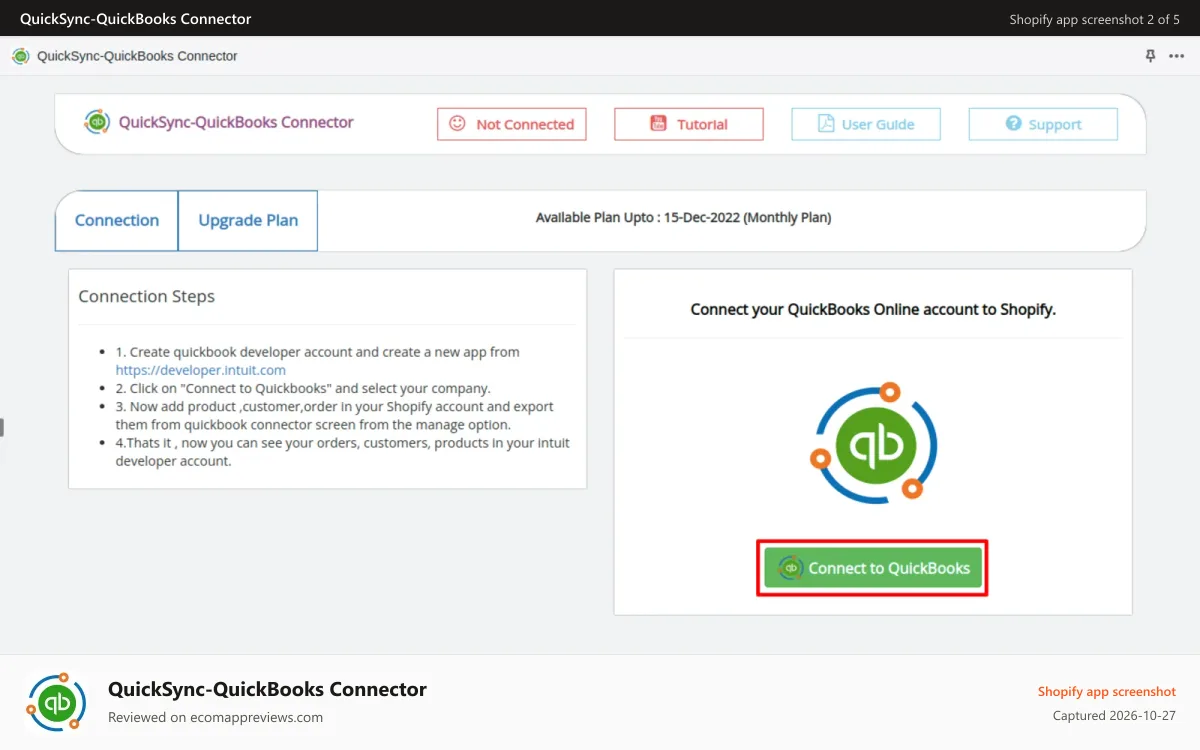Image resolution: width=1200 pixels, height=750 pixels.
Task: Switch to the Connection tab
Action: 117,220
